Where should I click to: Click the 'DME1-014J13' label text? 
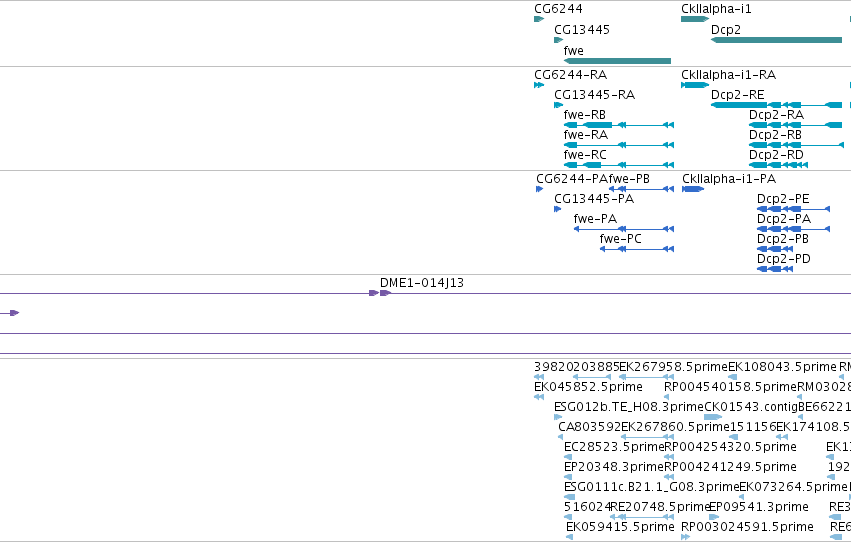point(422,283)
